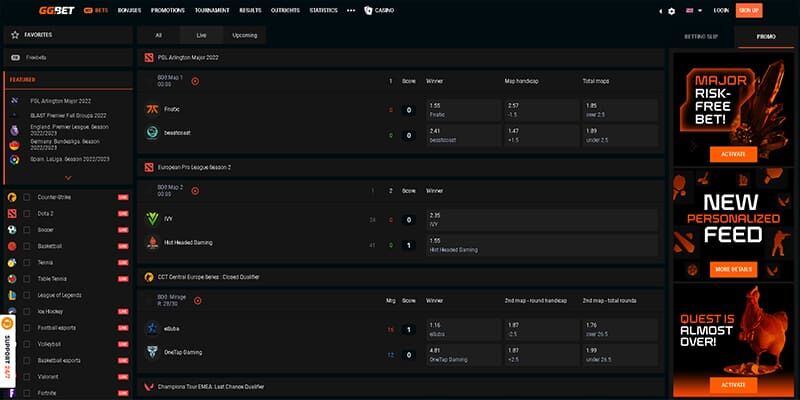Click the Casino shield icon
This screenshot has width=800, height=400.
click(368, 10)
